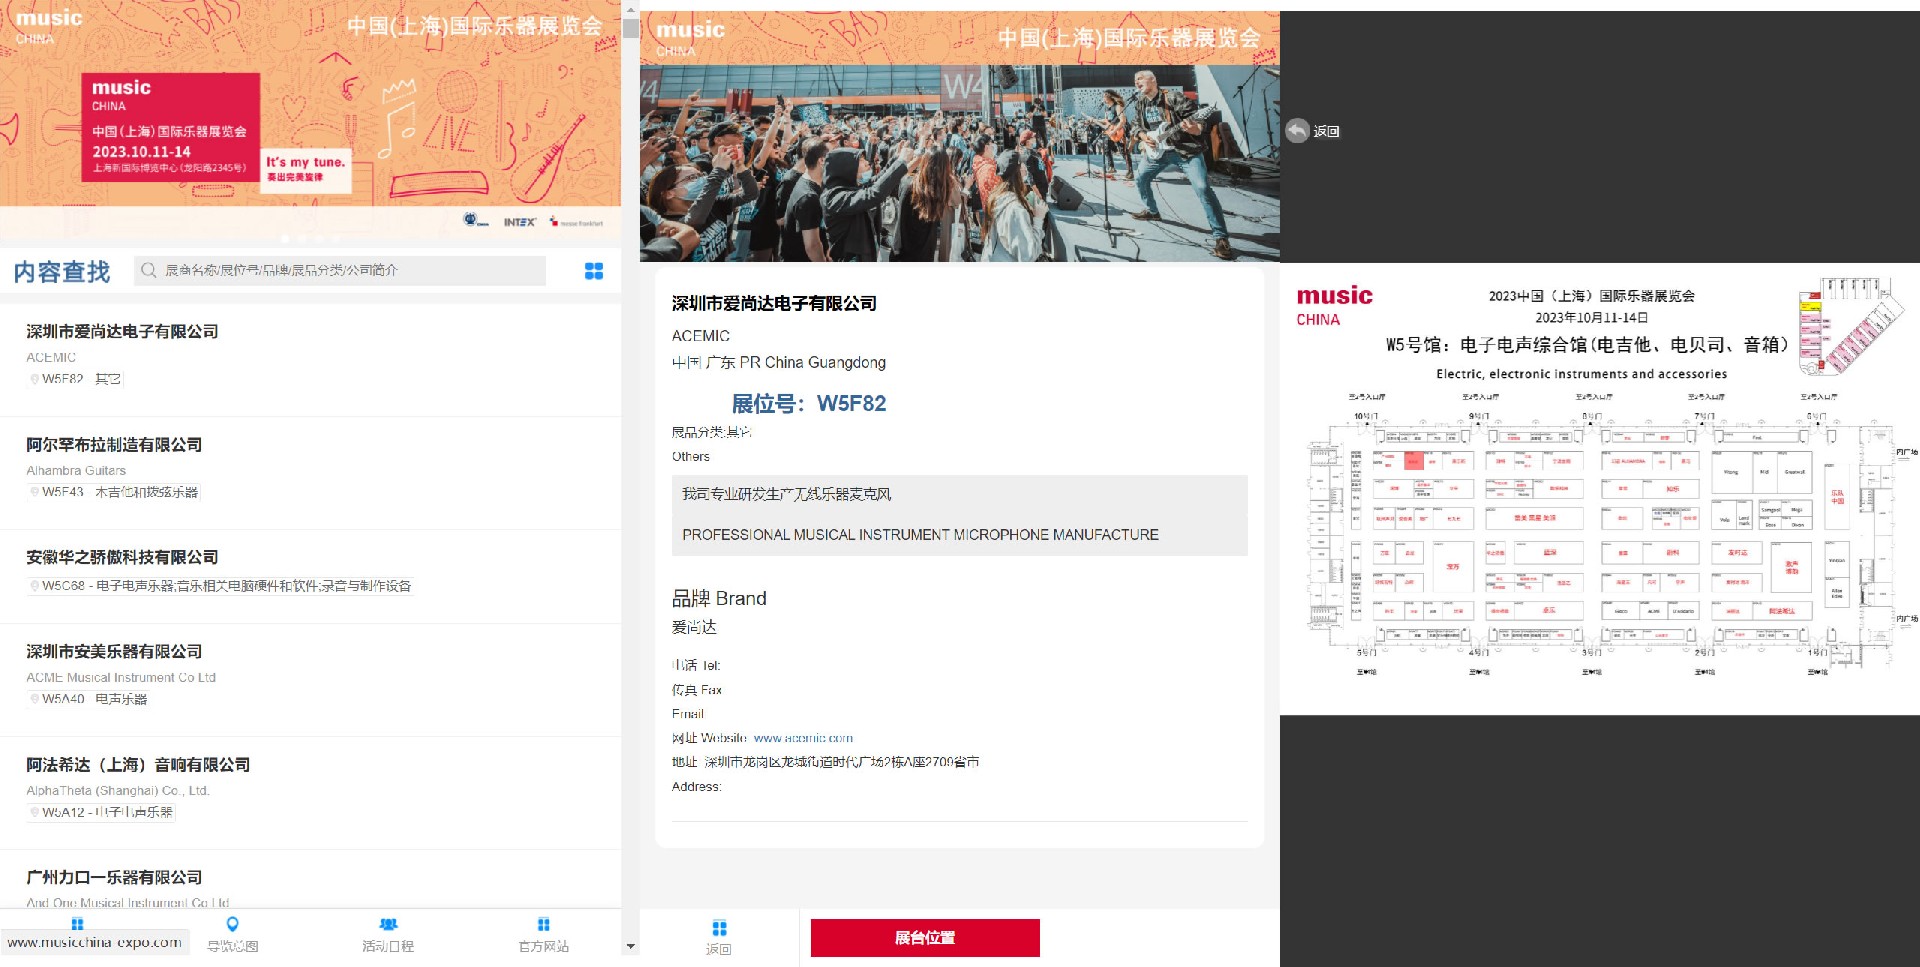Click the company description text block
This screenshot has height=967, width=1920.
tap(960, 515)
